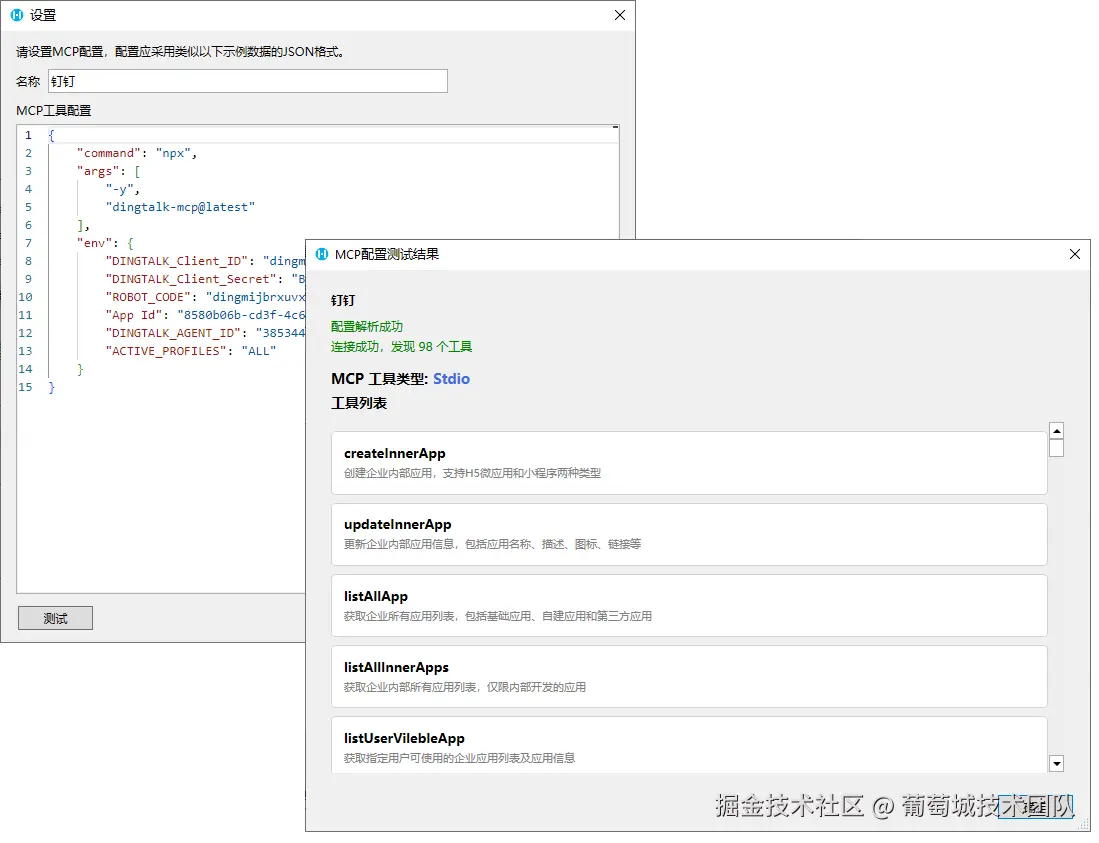Select the listUserVilebleApp tool card
The width and height of the screenshot is (1099, 843).
click(689, 745)
